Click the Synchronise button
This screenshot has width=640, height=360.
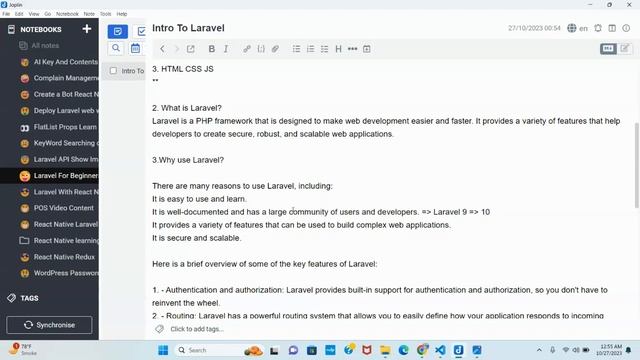point(49,325)
